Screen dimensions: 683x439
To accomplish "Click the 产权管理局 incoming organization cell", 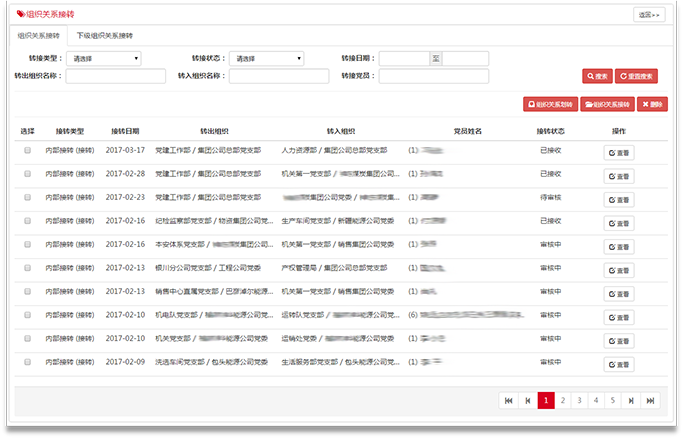I will 334,268.
